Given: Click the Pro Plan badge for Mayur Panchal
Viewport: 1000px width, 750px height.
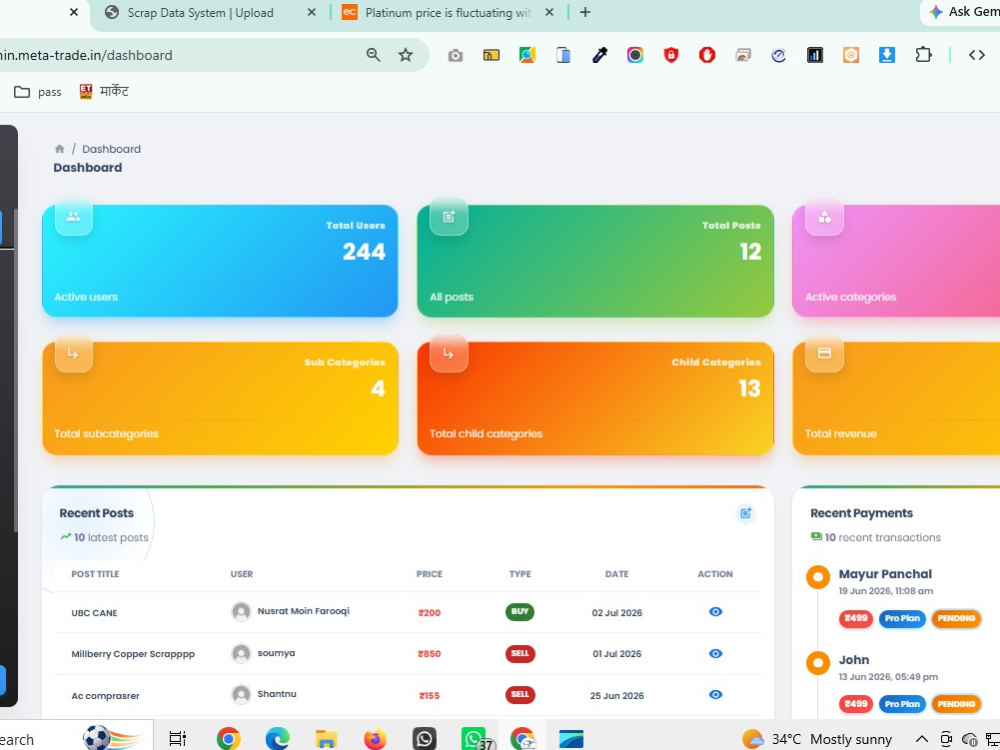Looking at the screenshot, I should (902, 618).
